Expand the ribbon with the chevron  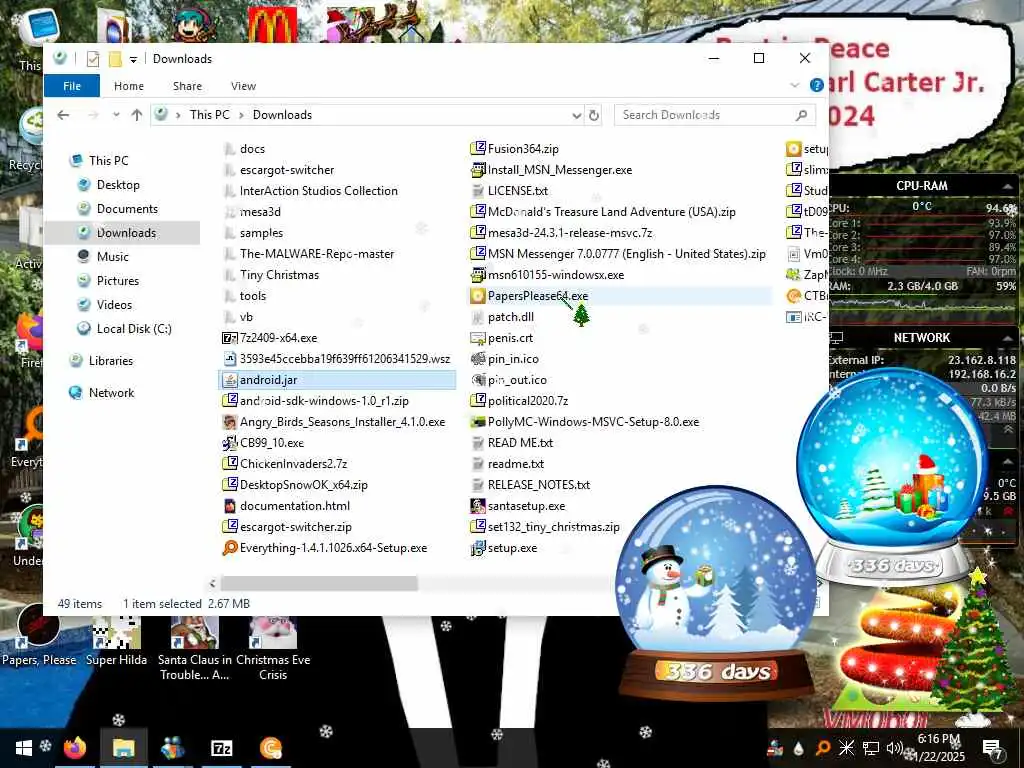tap(795, 86)
